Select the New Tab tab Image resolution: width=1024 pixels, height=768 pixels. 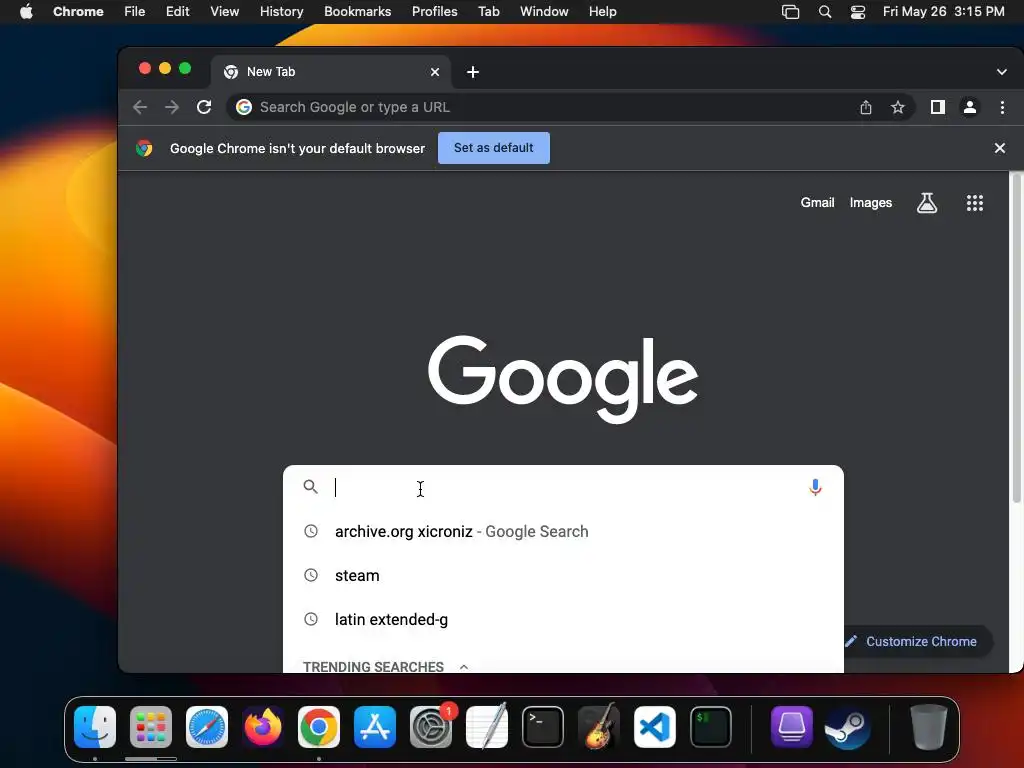(x=331, y=72)
